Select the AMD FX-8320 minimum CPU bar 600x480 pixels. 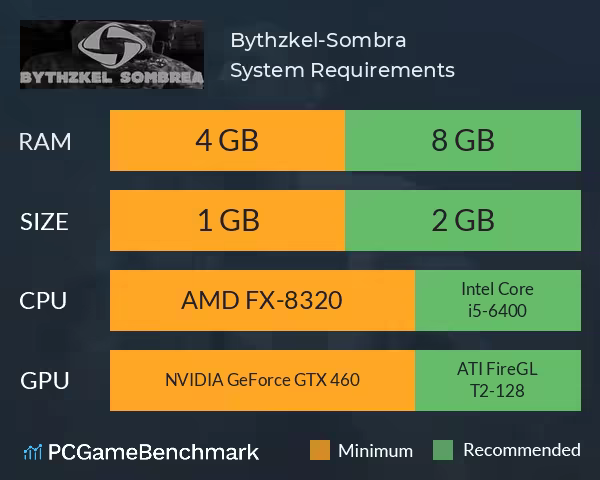point(262,300)
